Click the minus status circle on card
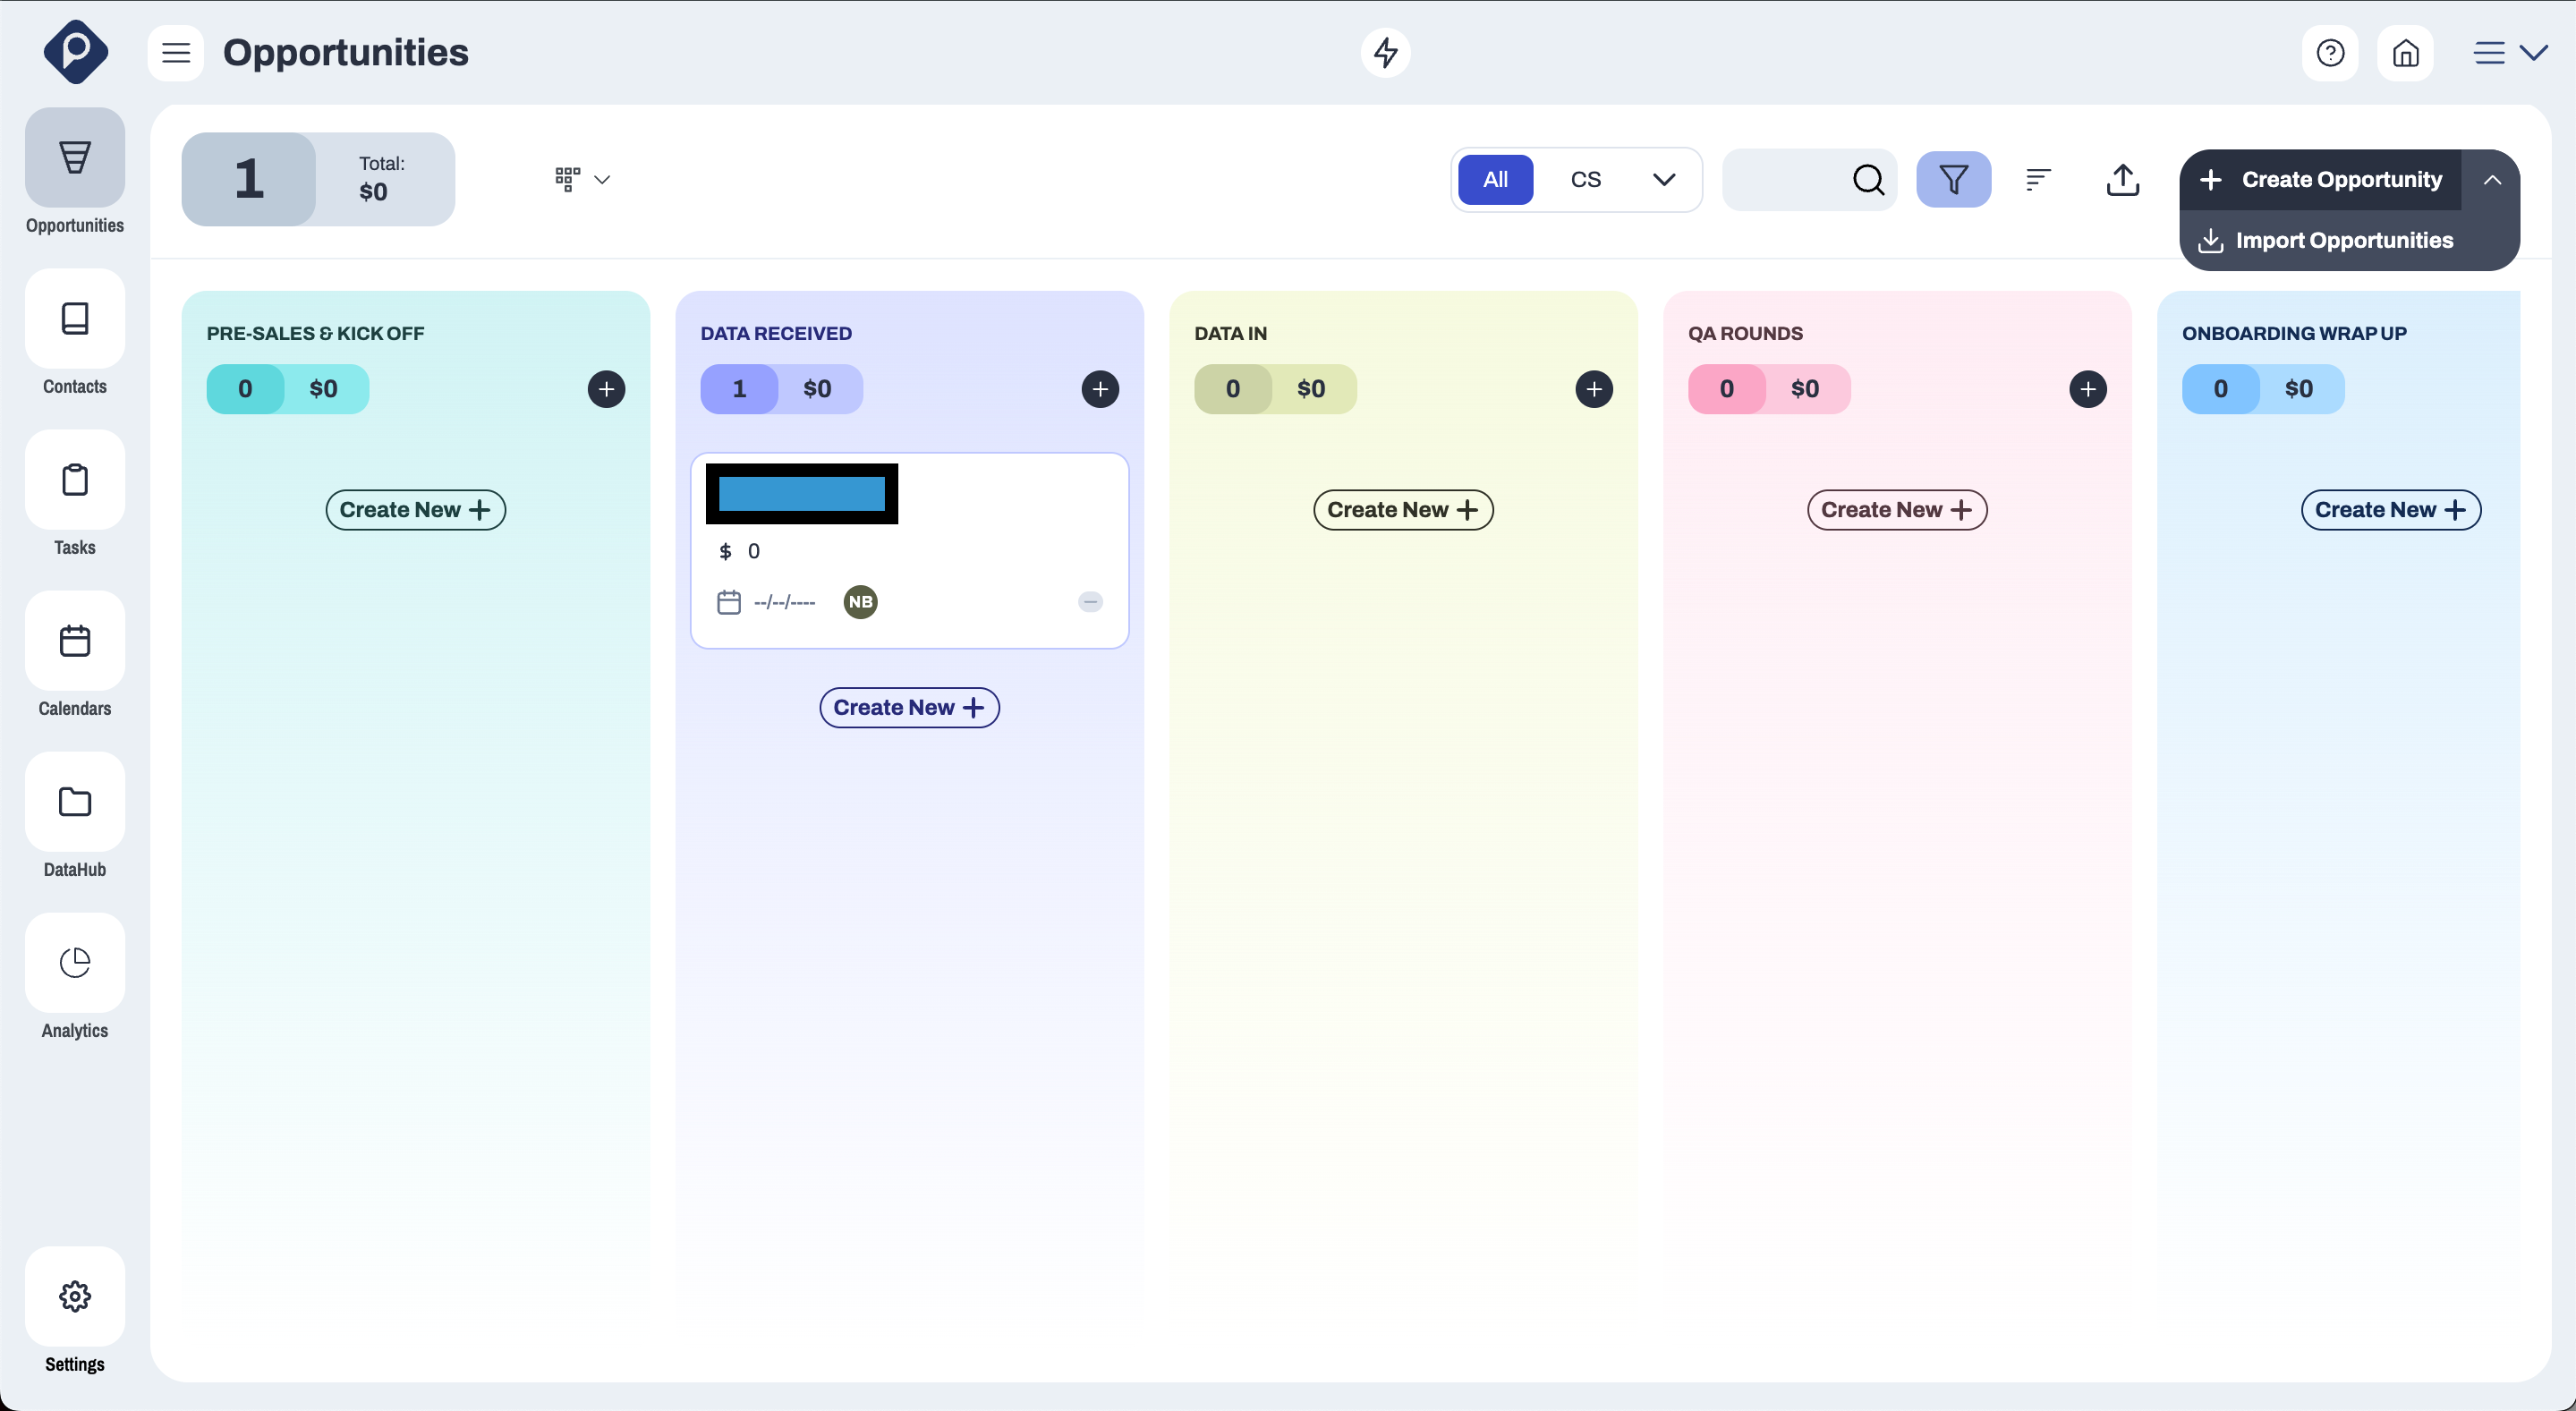 click(x=1090, y=602)
